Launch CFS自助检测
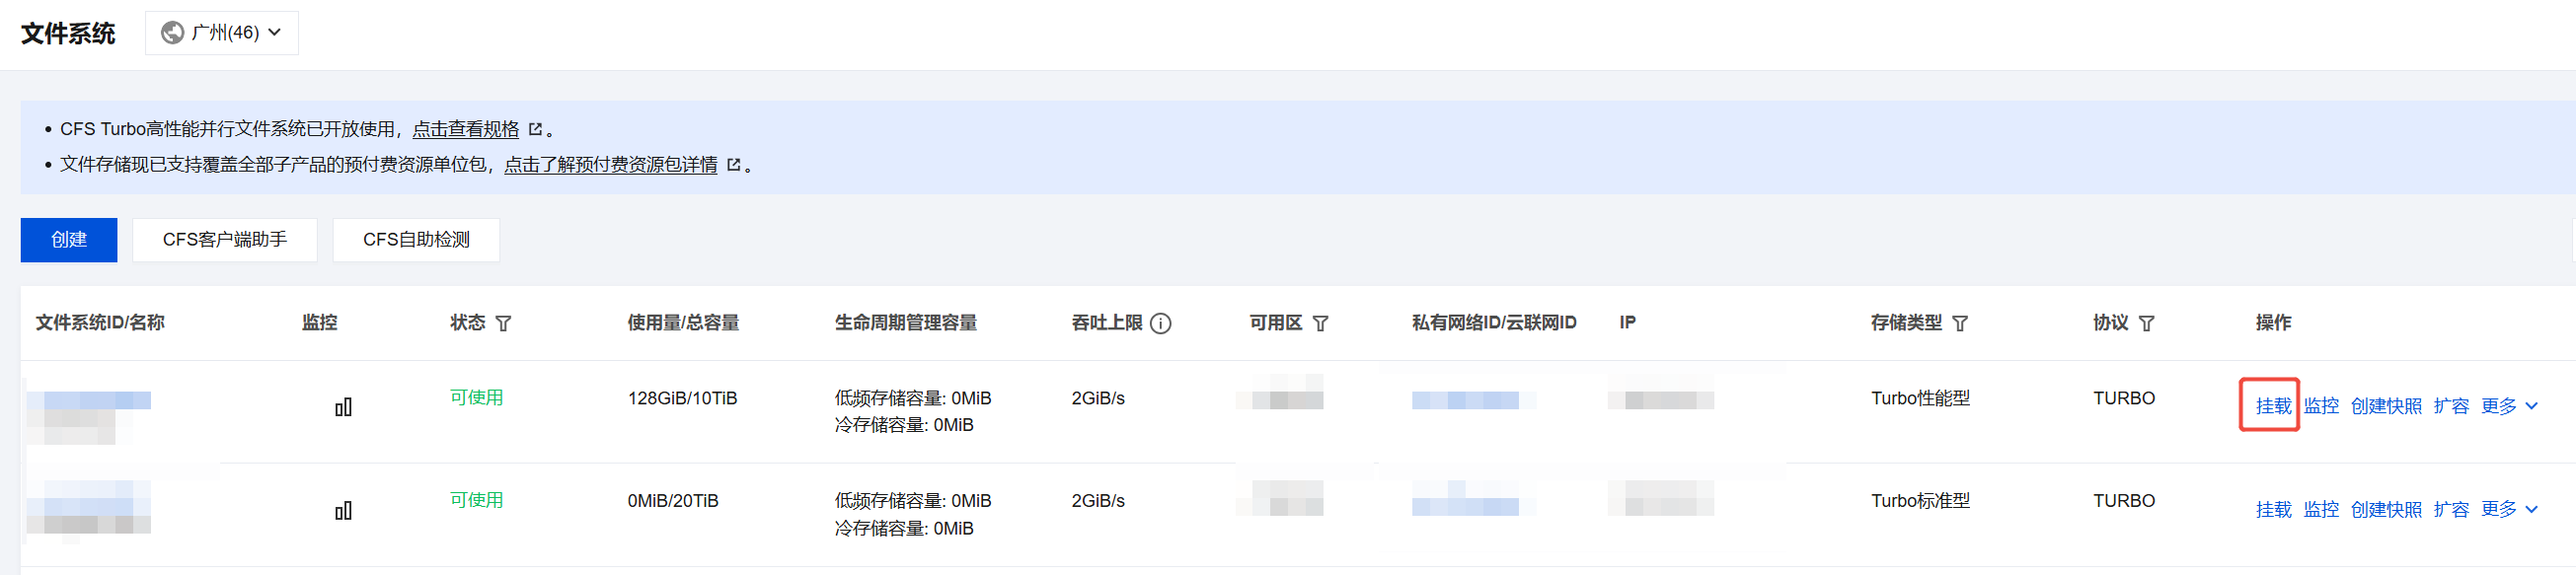The image size is (2576, 575). (416, 240)
